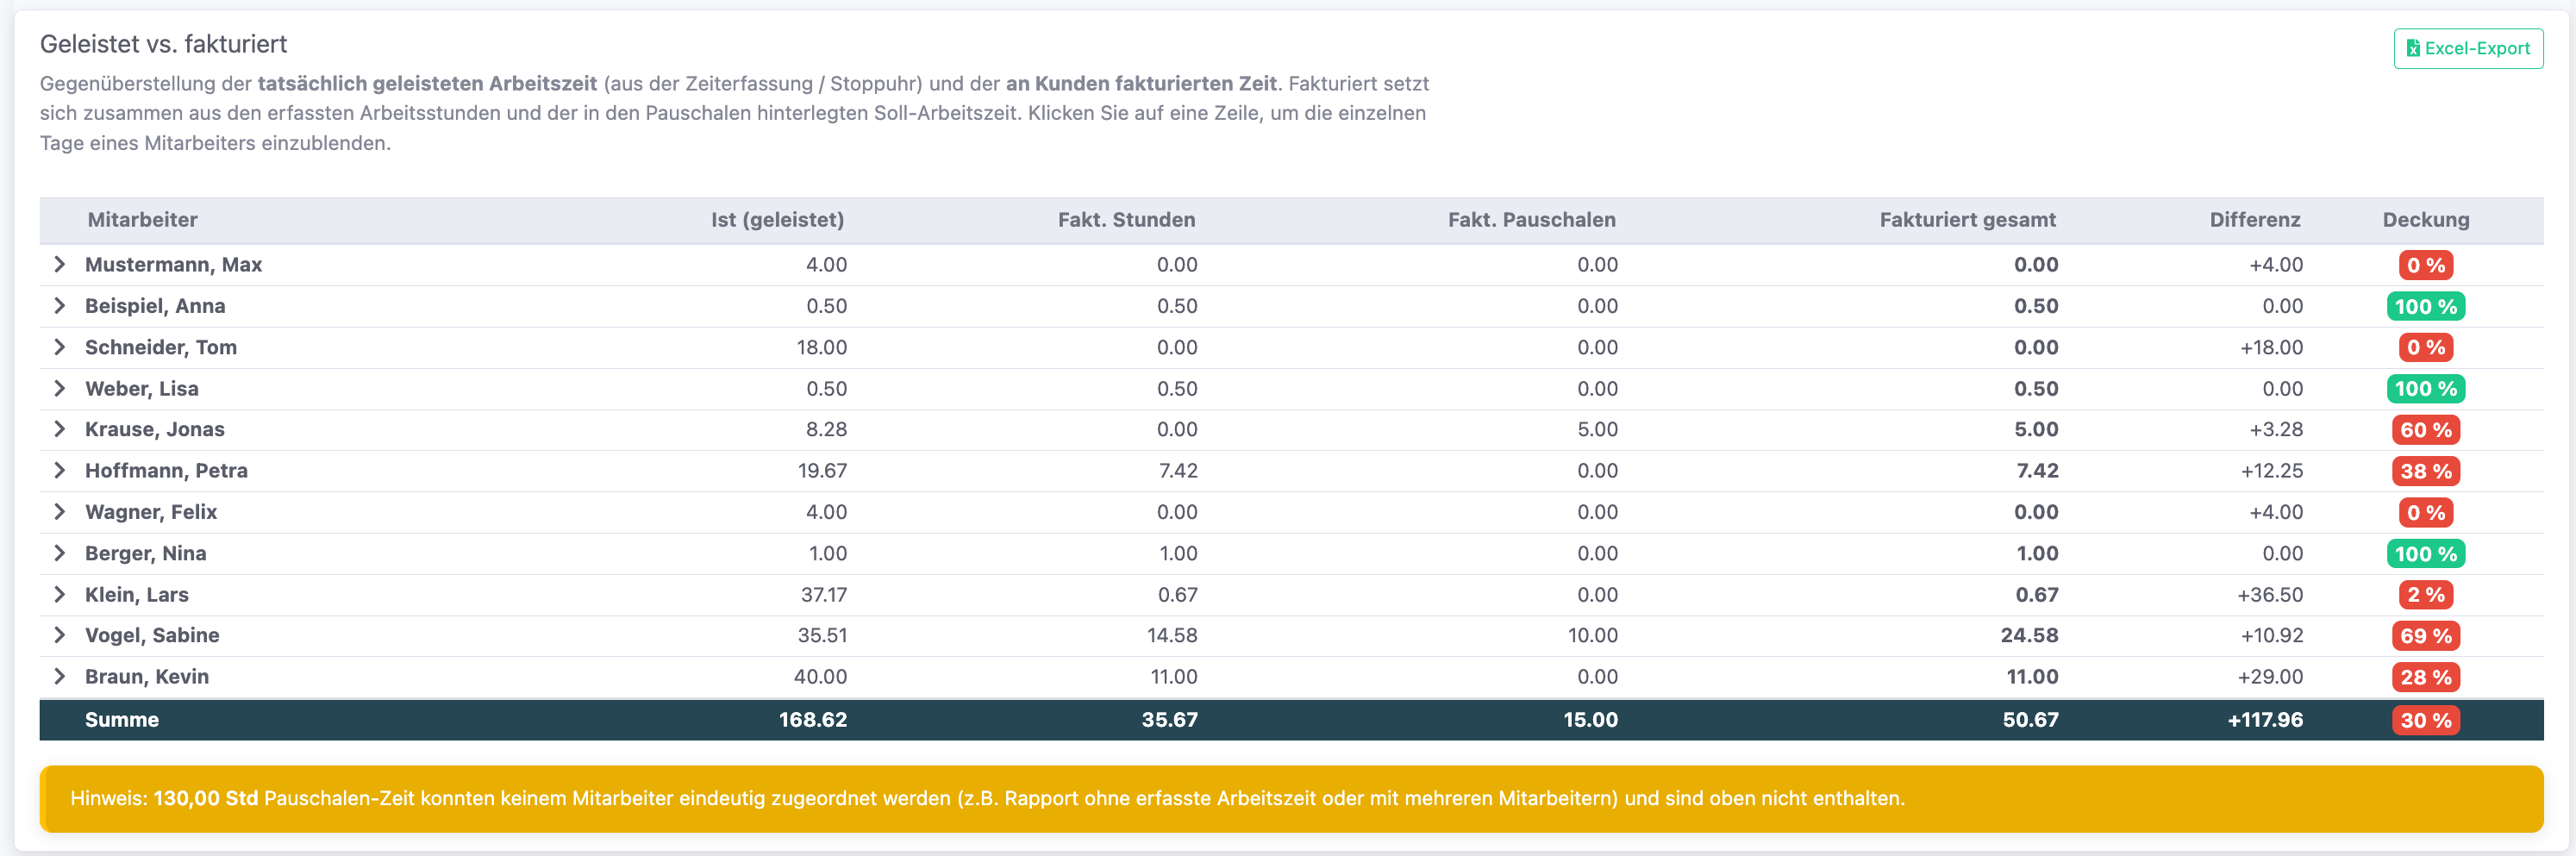This screenshot has height=856, width=2576.
Task: Click the Fakt. Stunden column header
Action: tap(1126, 220)
